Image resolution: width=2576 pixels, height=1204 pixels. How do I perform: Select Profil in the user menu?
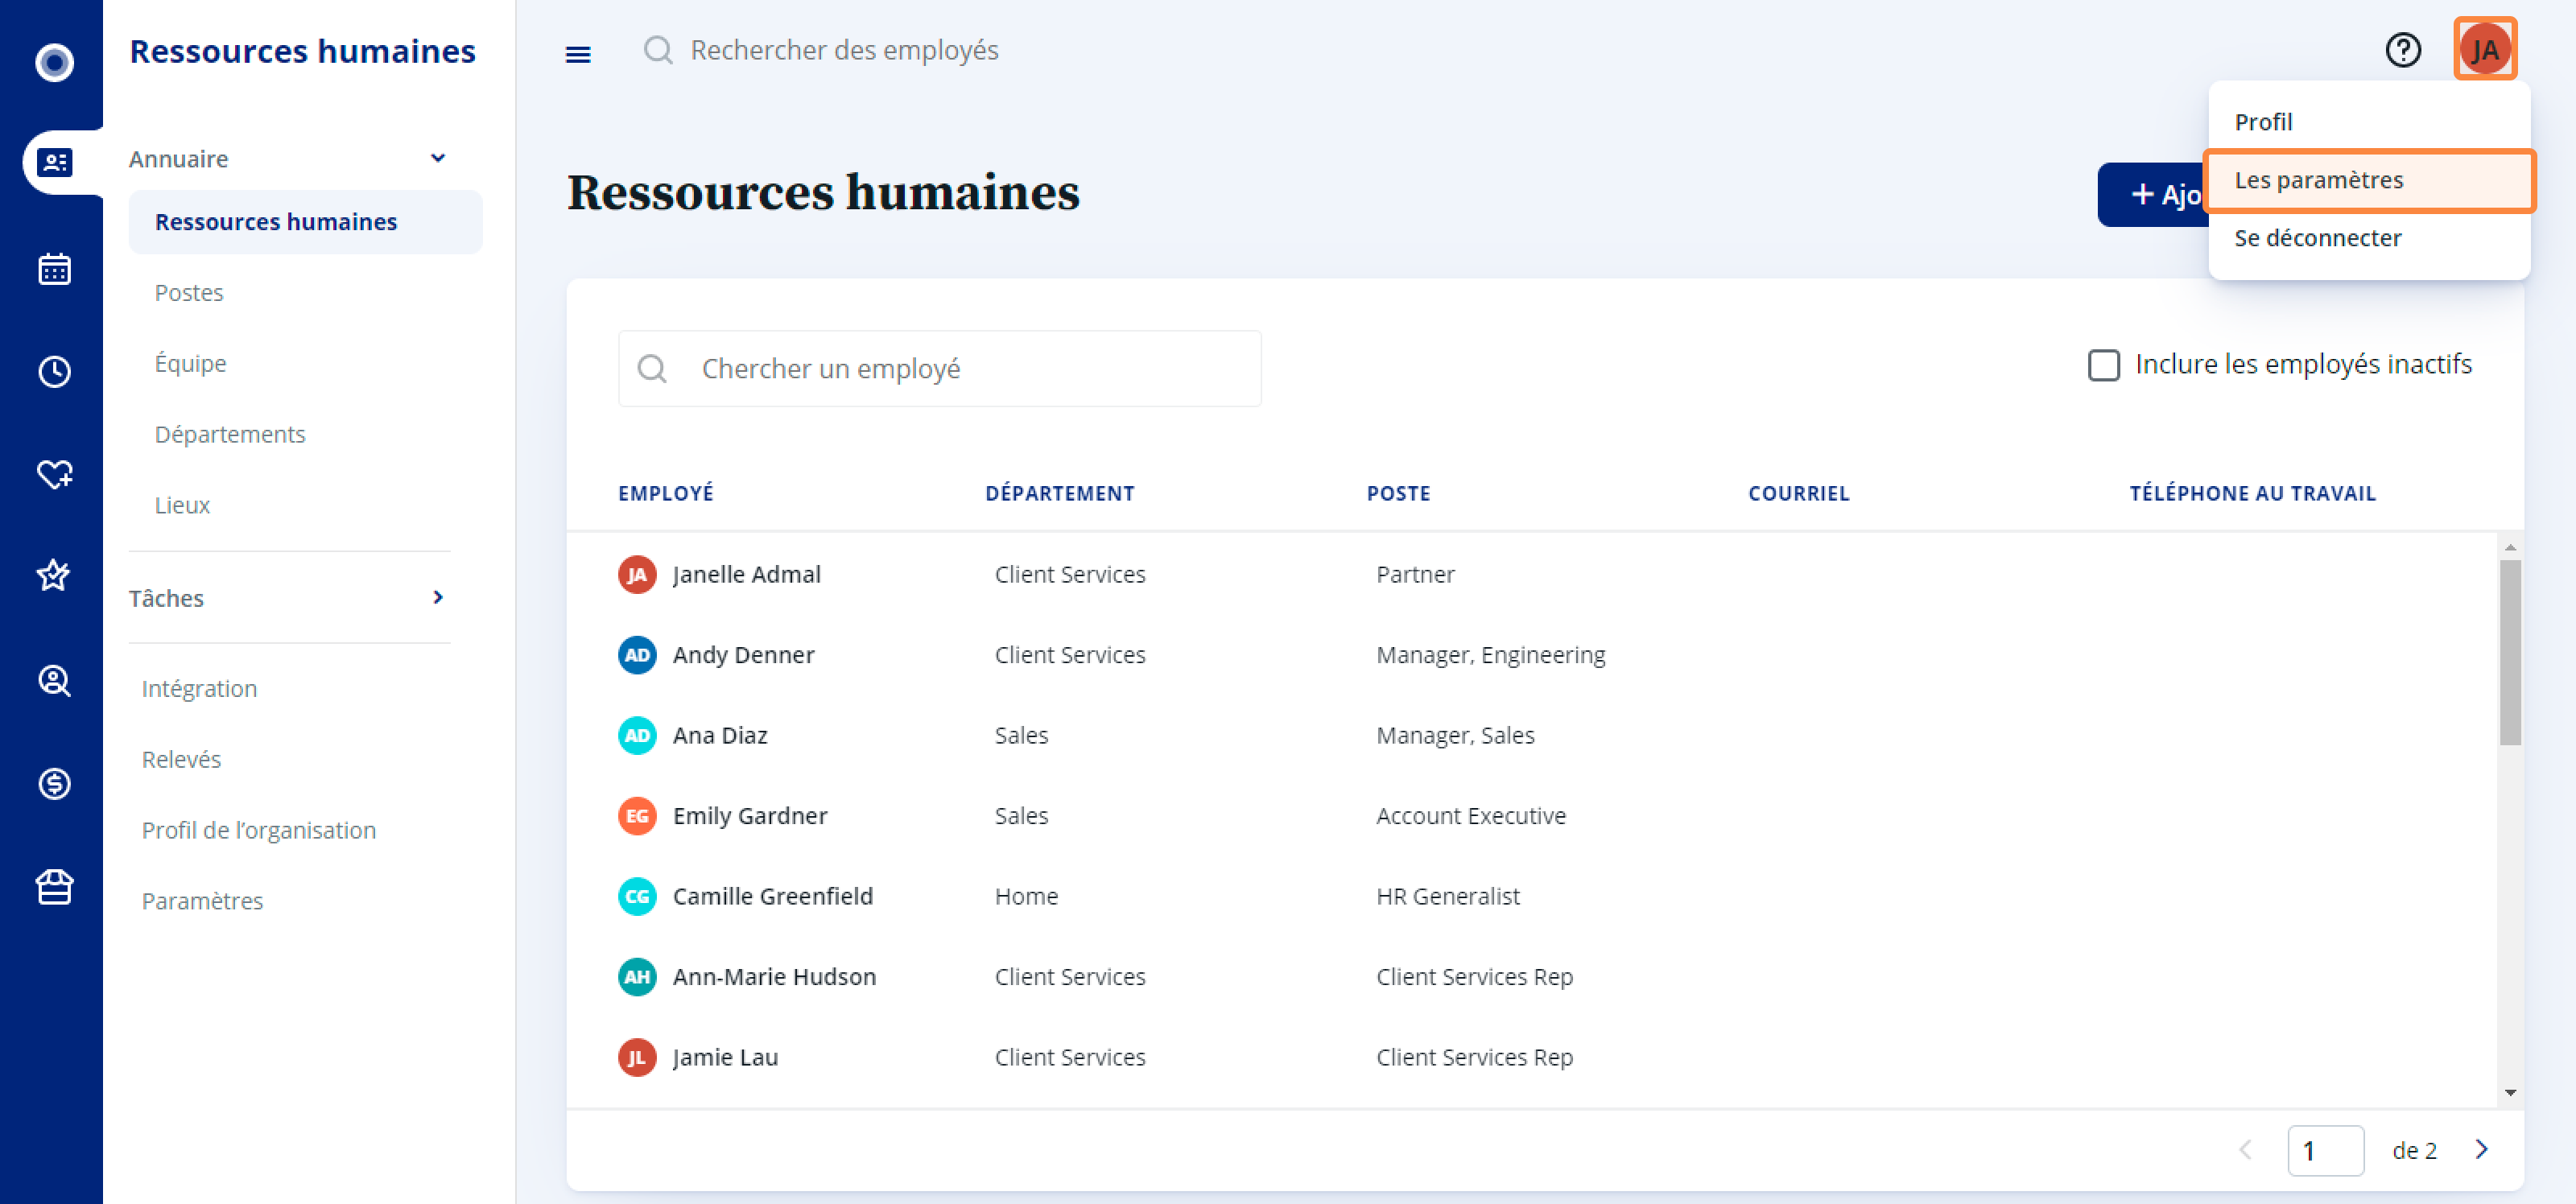[2369, 122]
